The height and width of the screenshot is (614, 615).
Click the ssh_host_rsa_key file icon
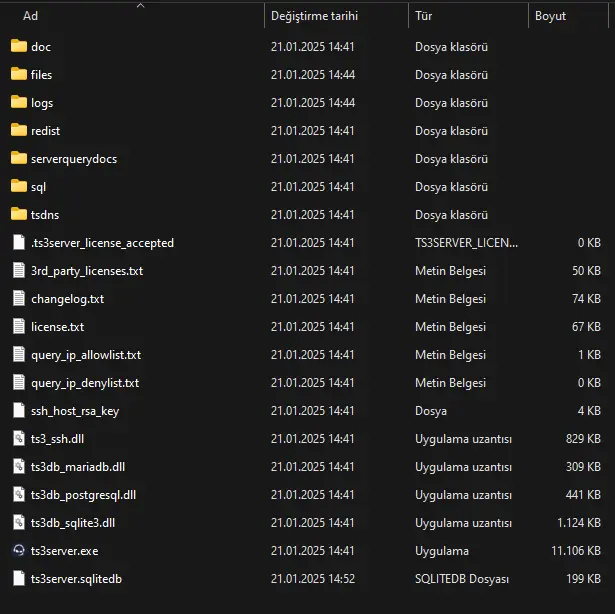(19, 410)
